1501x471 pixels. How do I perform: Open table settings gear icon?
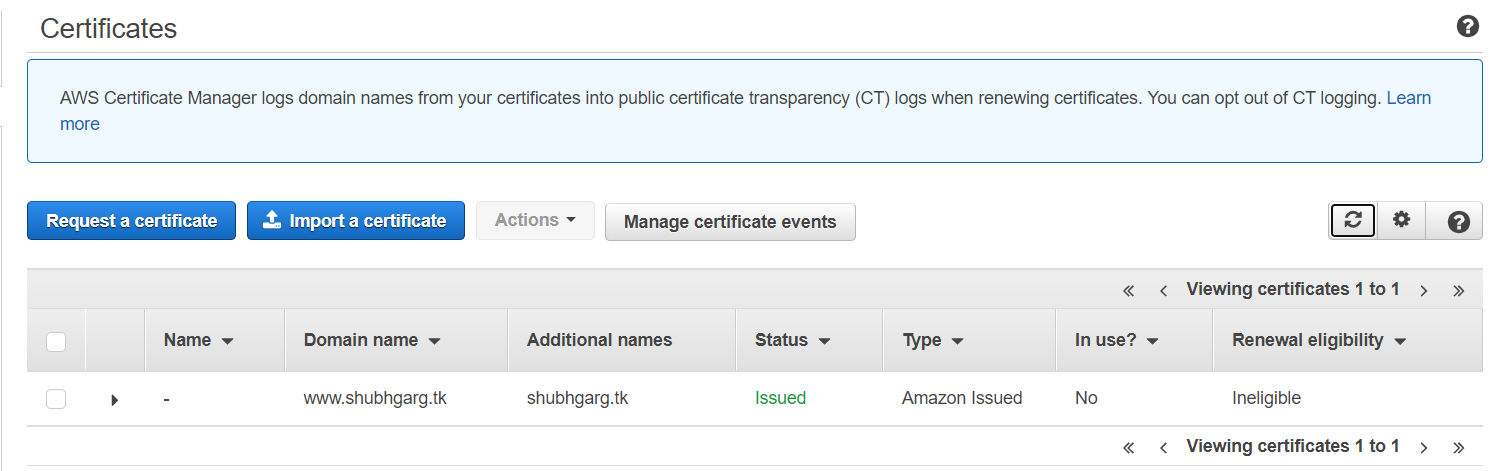click(1401, 221)
